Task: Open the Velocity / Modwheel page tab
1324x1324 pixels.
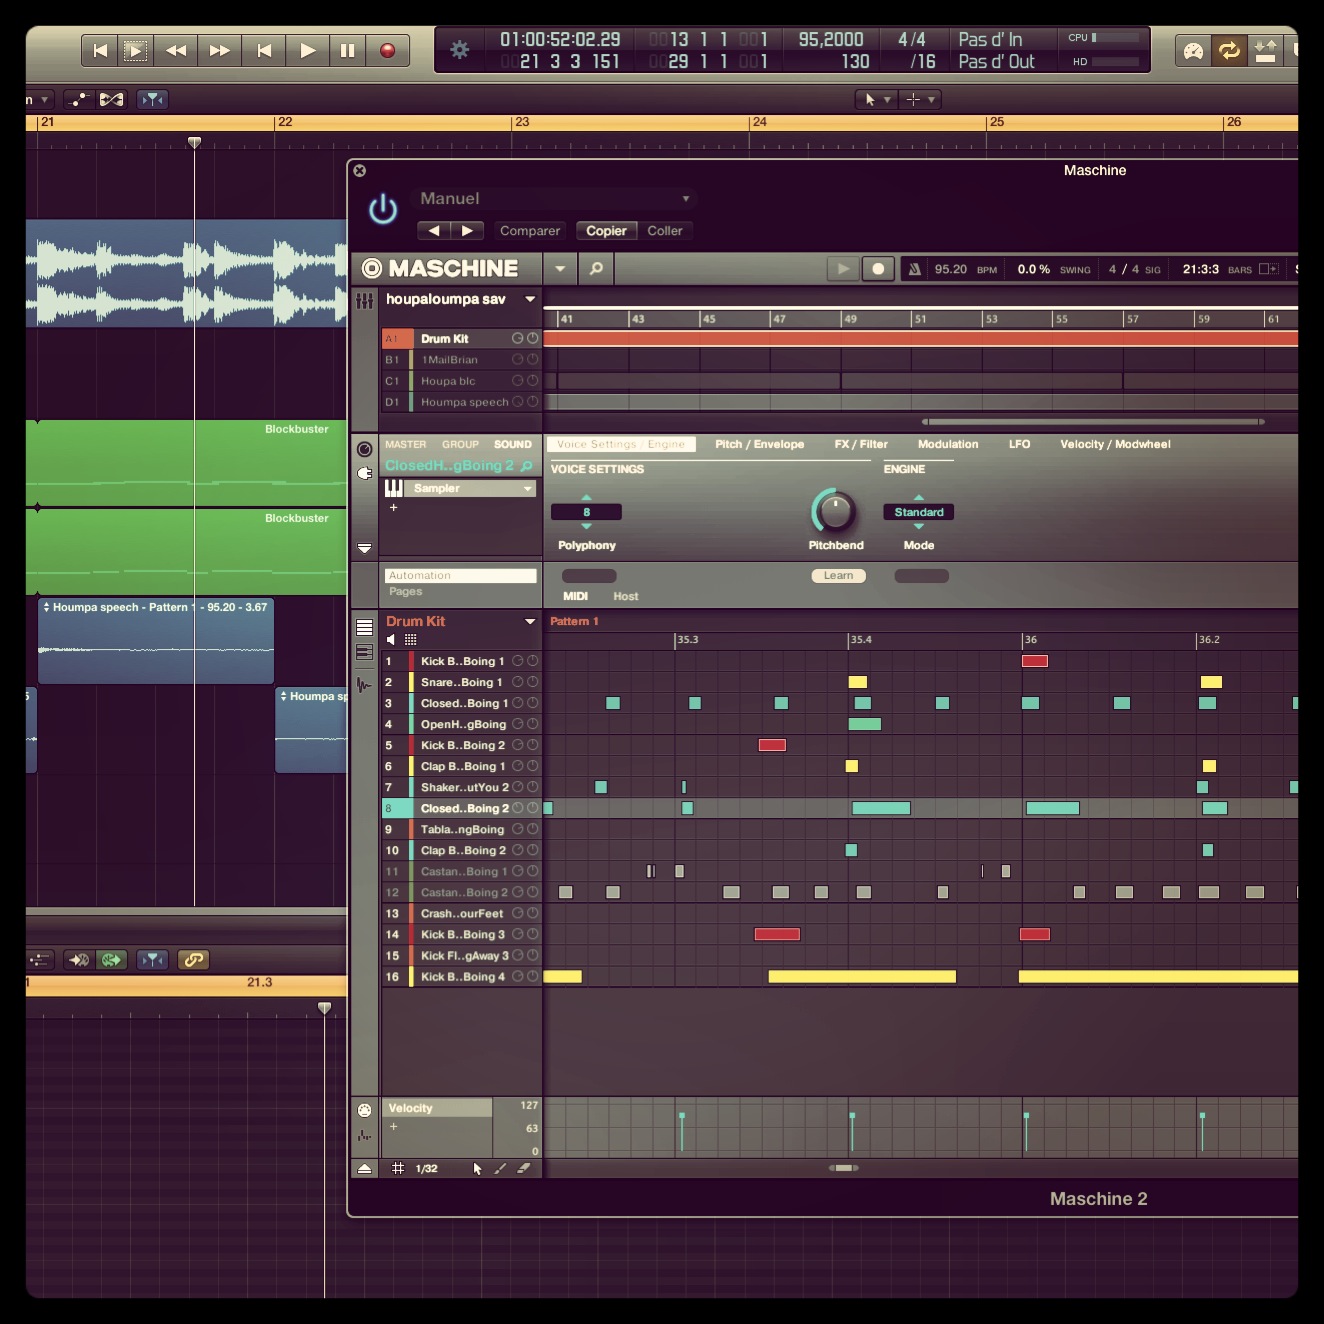Action: (1115, 445)
